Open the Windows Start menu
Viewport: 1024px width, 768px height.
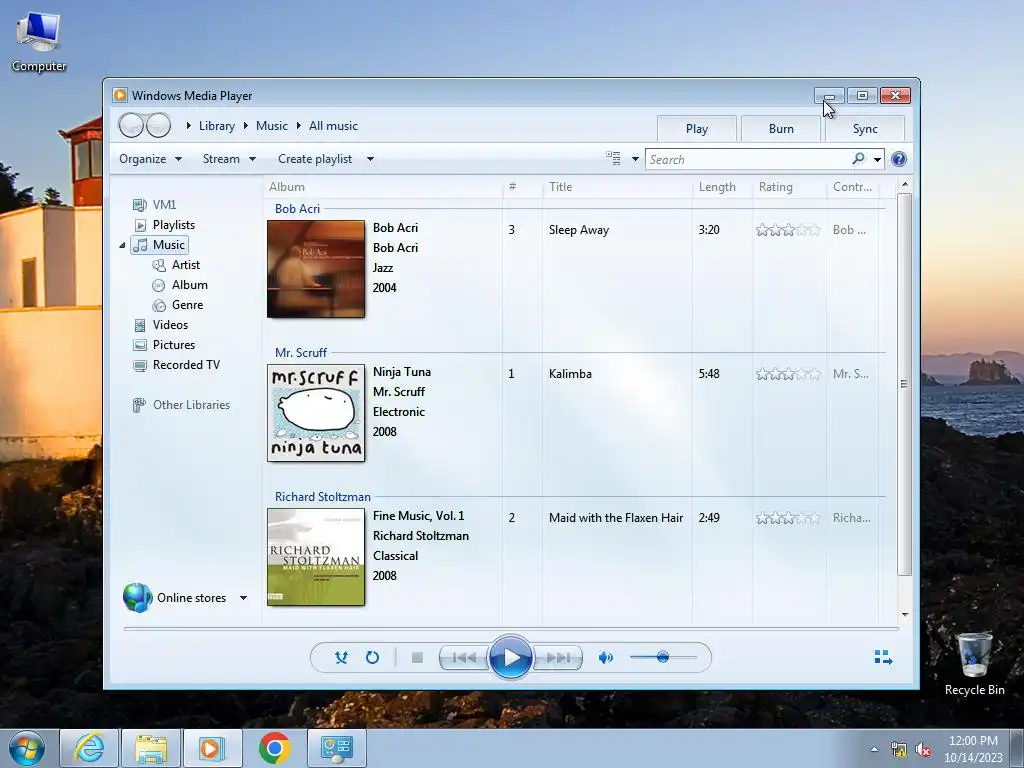point(27,748)
